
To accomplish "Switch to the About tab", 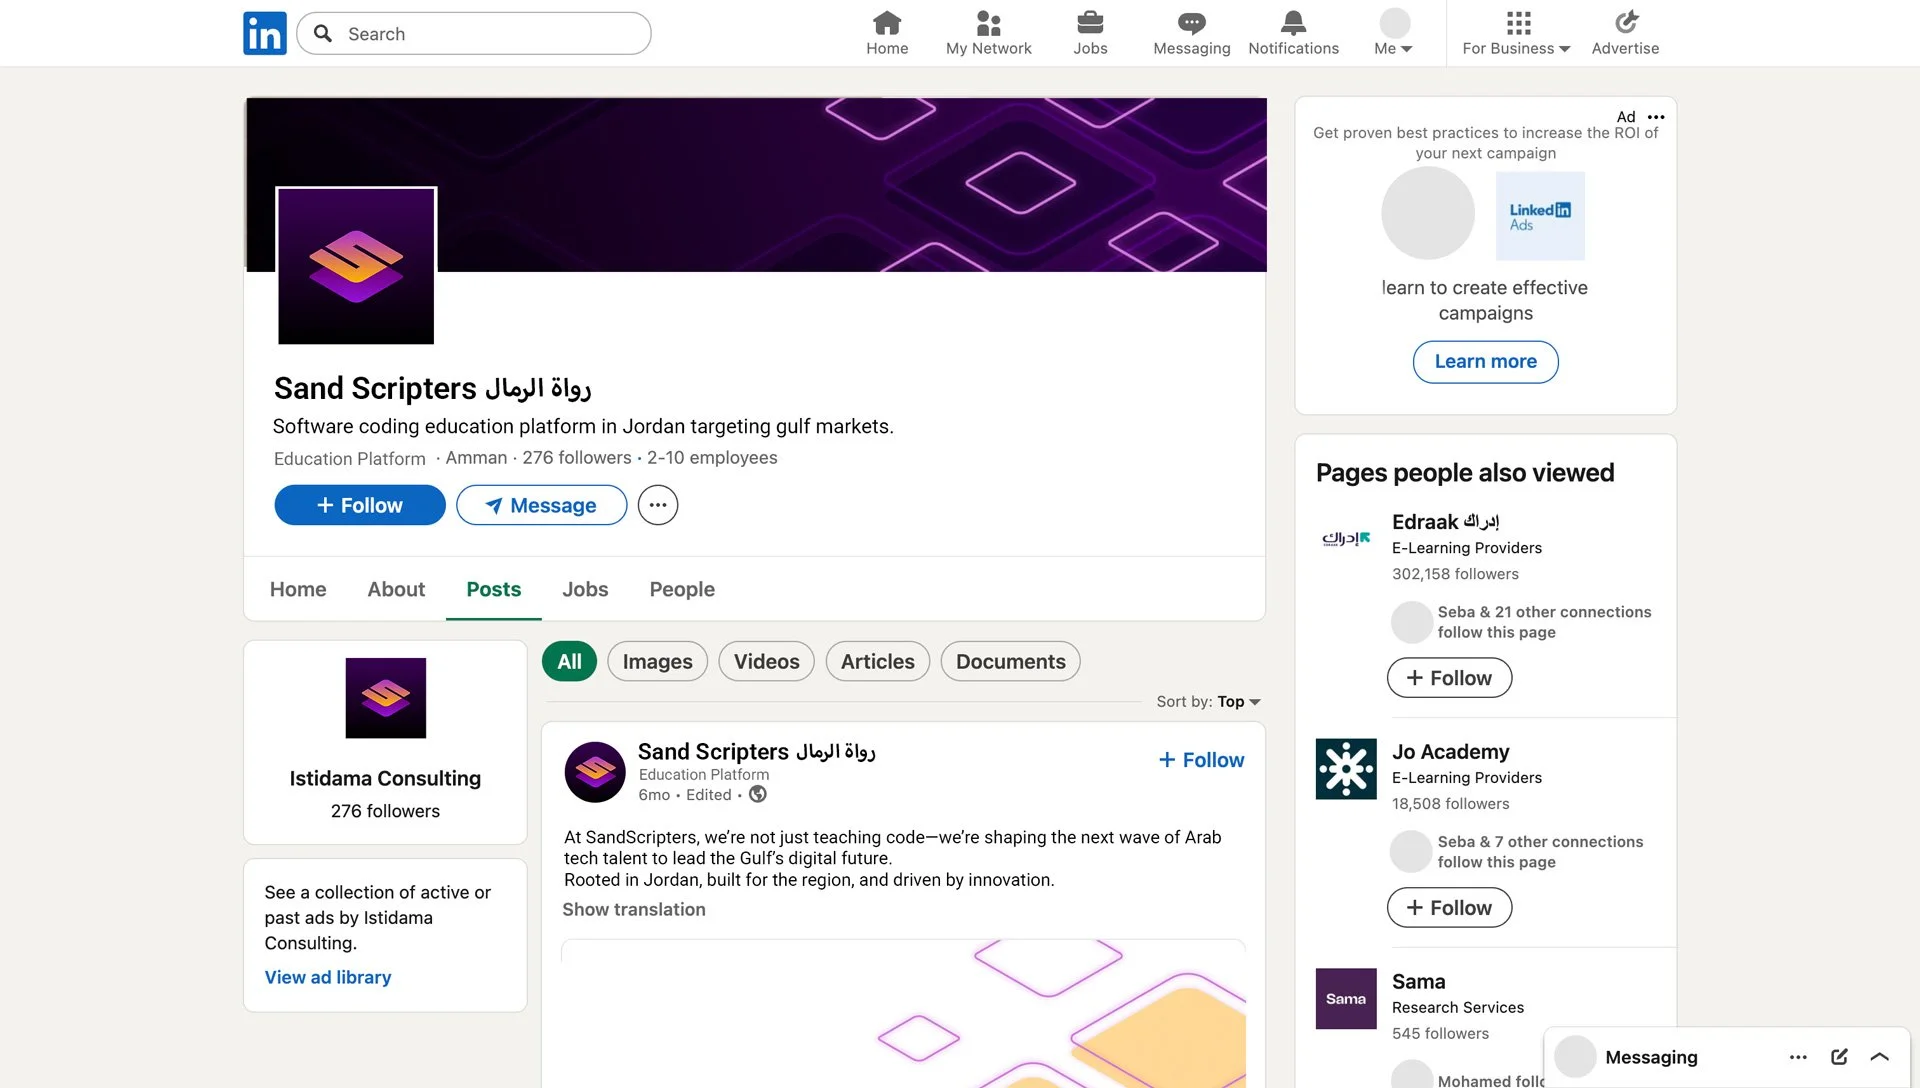I will pos(396,589).
